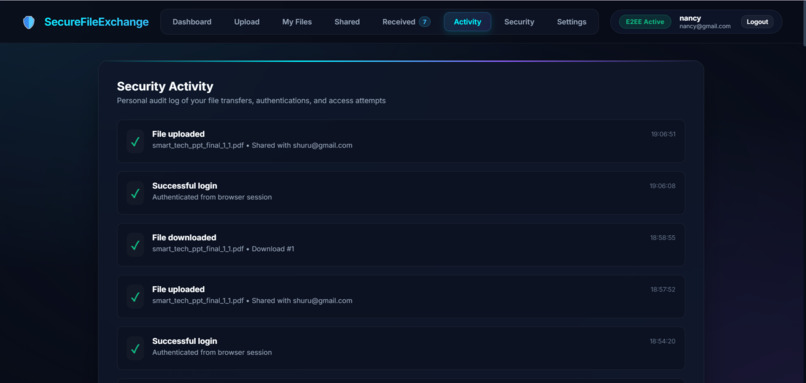Click the timestamp 18:57:52

click(663, 289)
